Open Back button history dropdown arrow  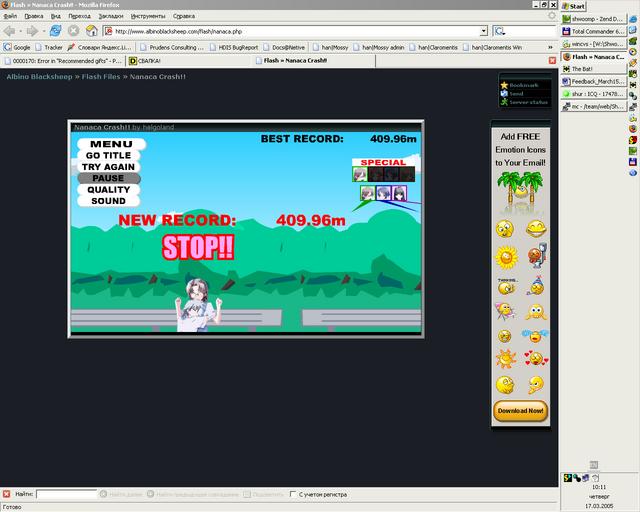click(20, 31)
